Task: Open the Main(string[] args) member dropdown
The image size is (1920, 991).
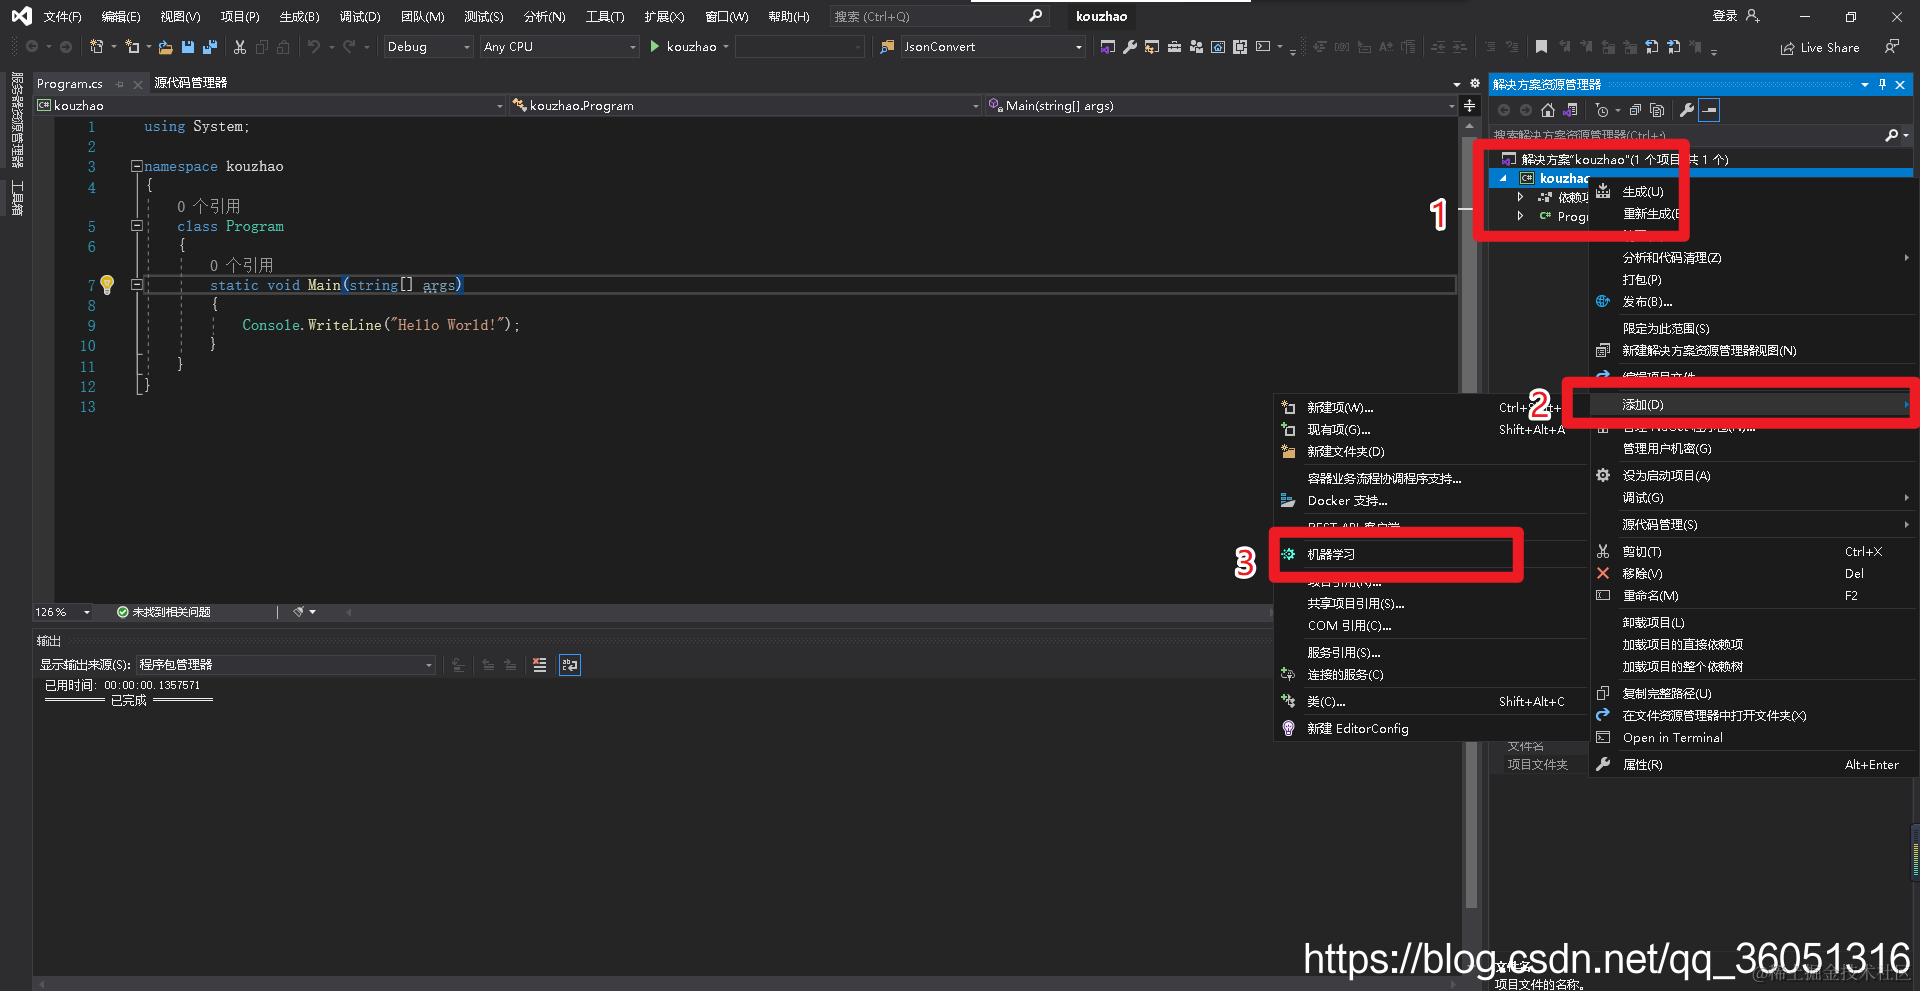Action: pos(1221,106)
